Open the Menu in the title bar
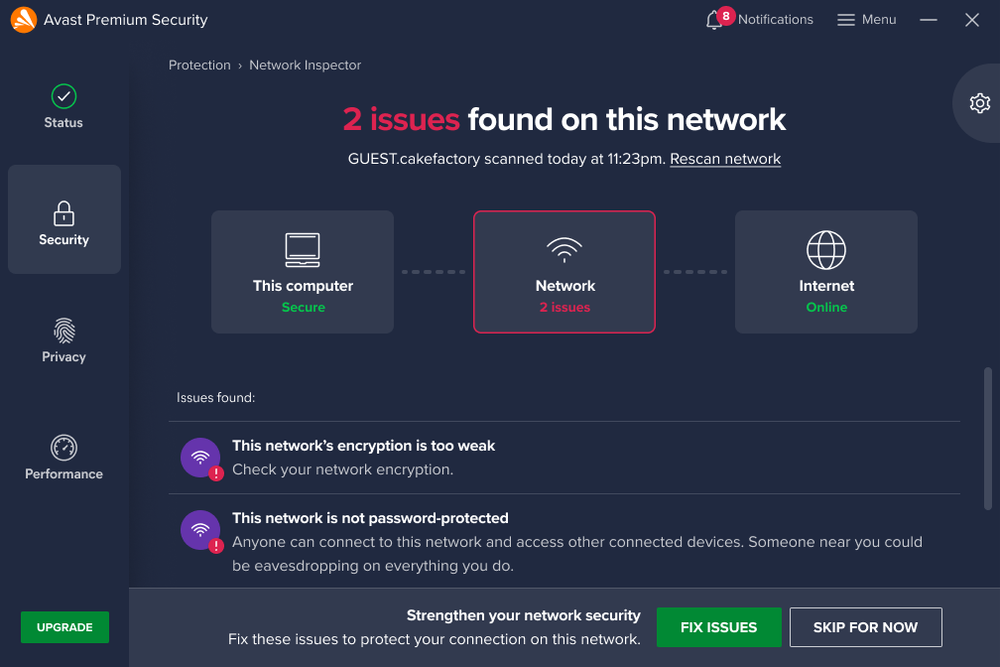1000x667 pixels. [x=866, y=19]
